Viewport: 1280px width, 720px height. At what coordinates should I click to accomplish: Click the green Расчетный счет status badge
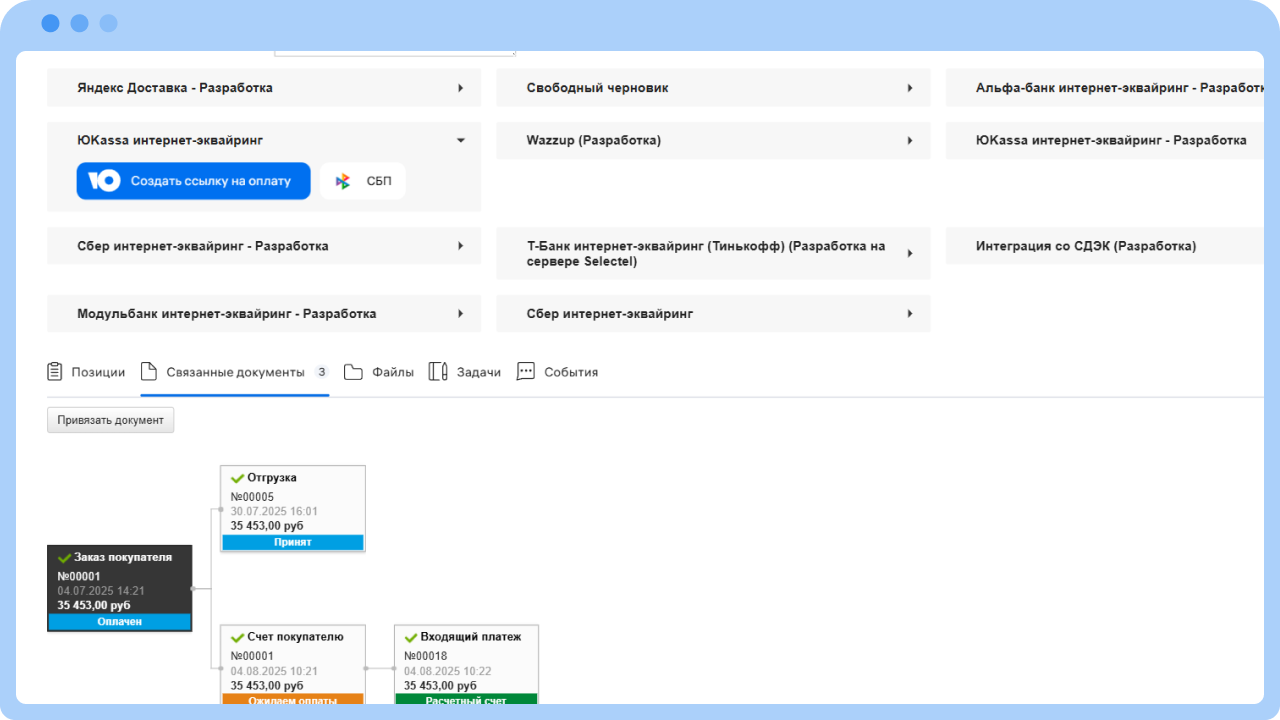tap(466, 700)
